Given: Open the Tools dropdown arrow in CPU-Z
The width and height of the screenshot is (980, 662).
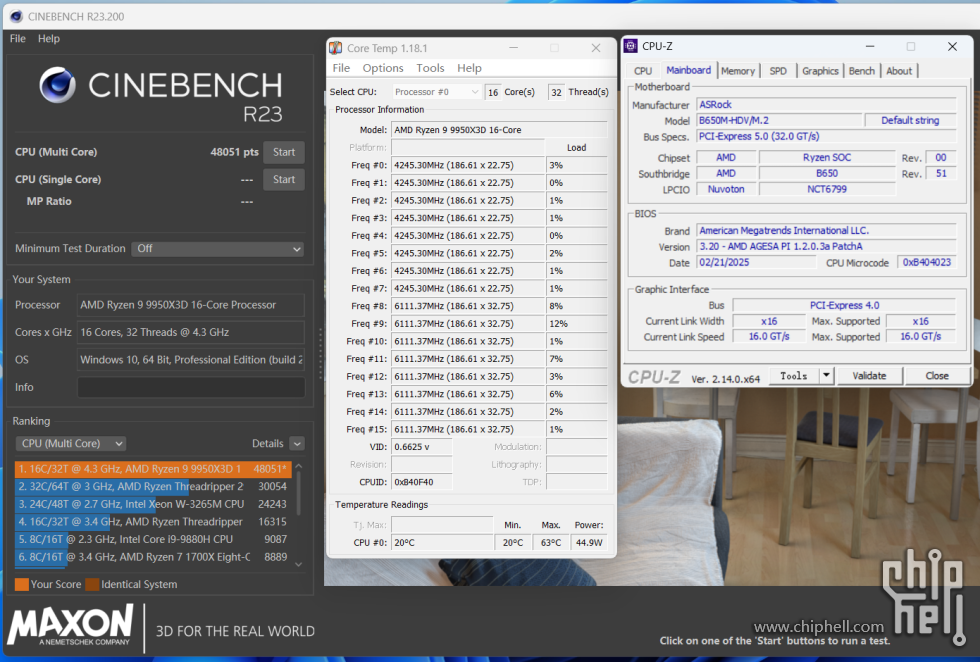Looking at the screenshot, I should 826,376.
